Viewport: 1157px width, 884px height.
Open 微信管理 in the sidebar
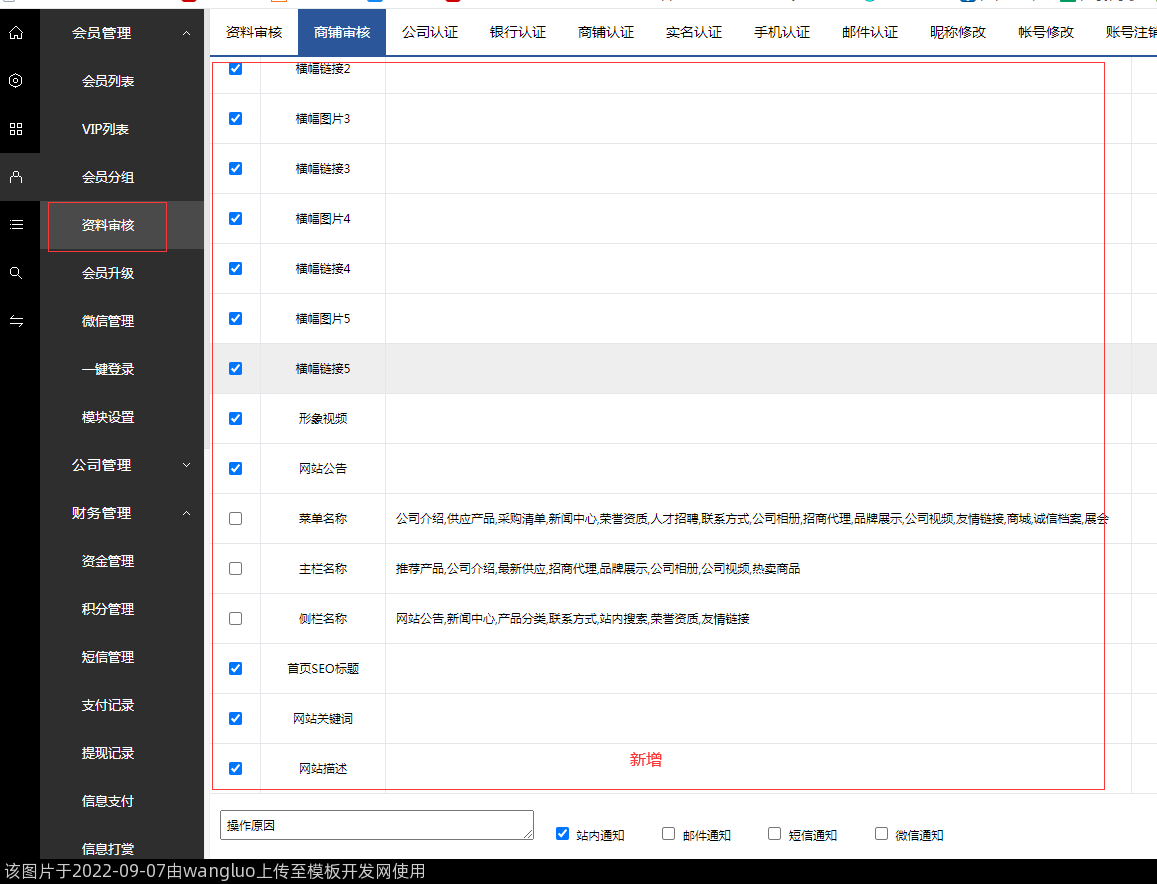click(108, 321)
